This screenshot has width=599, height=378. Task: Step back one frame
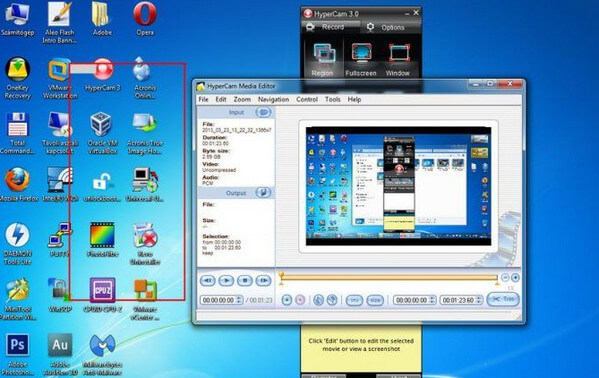point(208,281)
